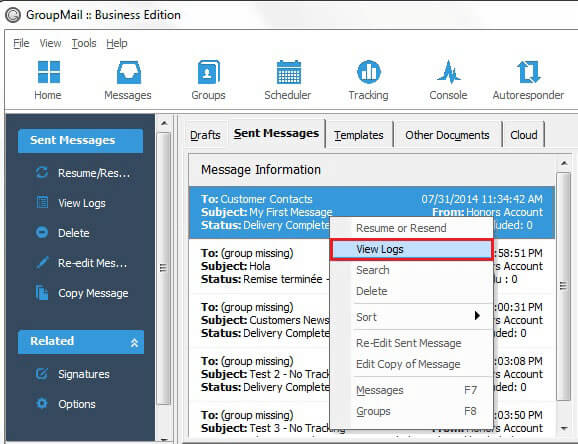This screenshot has height=444, width=578.
Task: Expand the Sort submenu arrow
Action: (x=477, y=316)
